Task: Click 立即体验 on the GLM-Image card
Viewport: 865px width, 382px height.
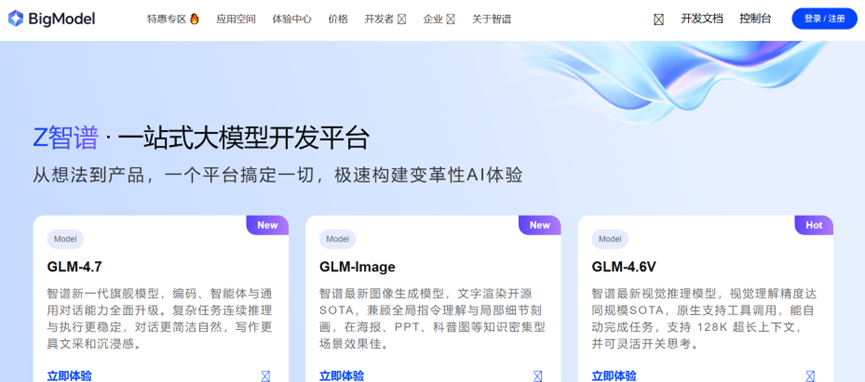Action: [x=342, y=376]
